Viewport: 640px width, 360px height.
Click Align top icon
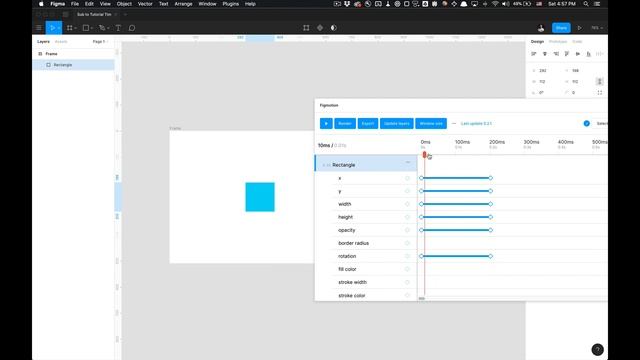tap(567, 54)
